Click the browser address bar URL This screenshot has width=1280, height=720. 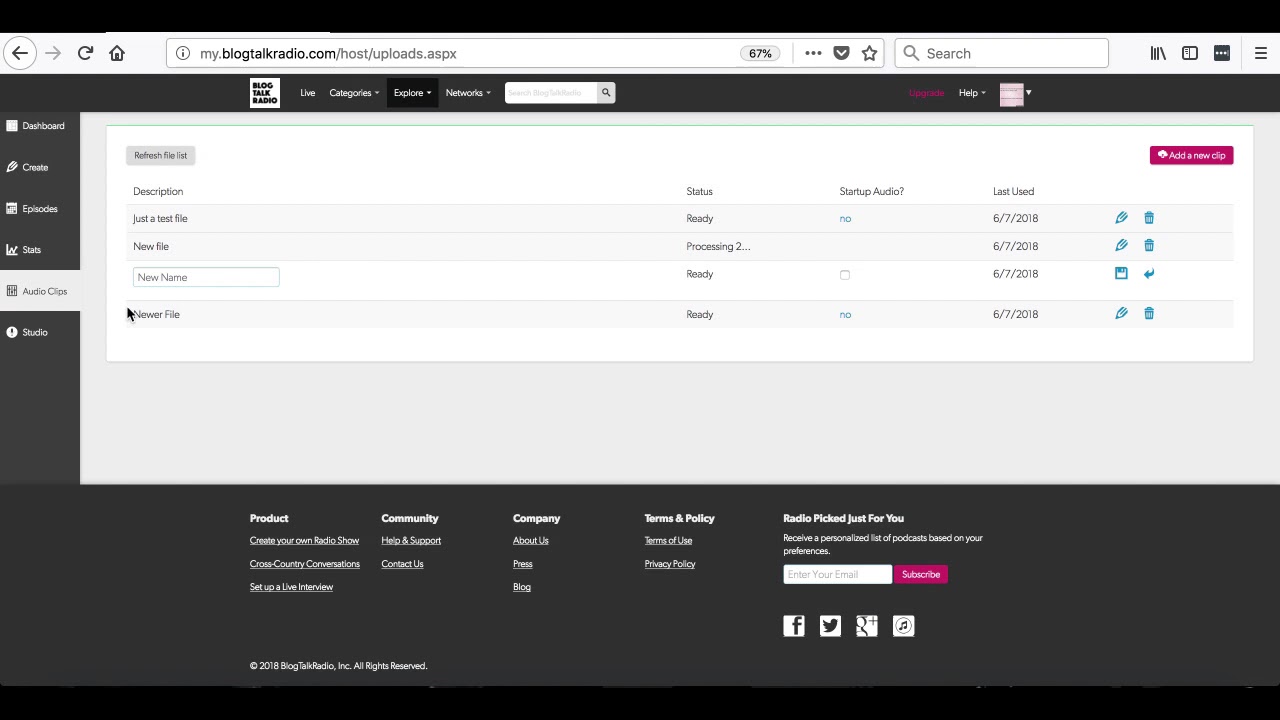328,53
